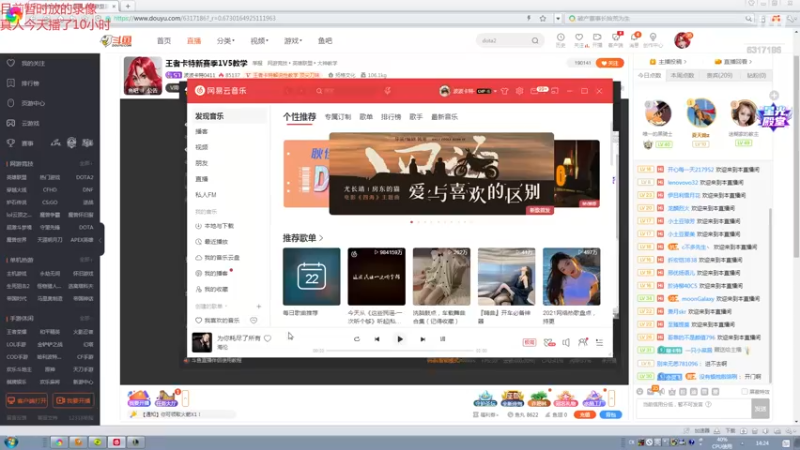Click the current song album cover
The width and height of the screenshot is (800, 450).
tap(202, 342)
